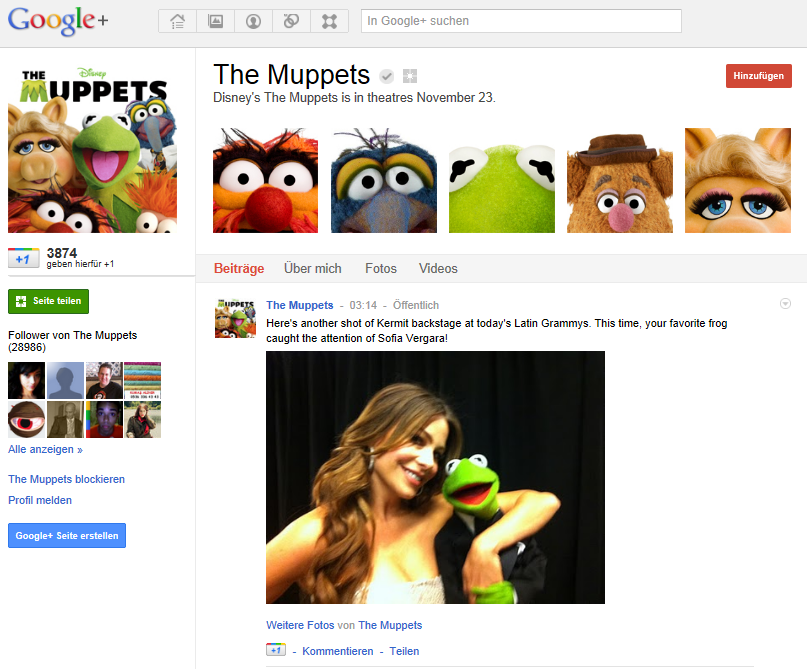Open the post options dropdown arrow
Screen dimensions: 807x669
785,304
